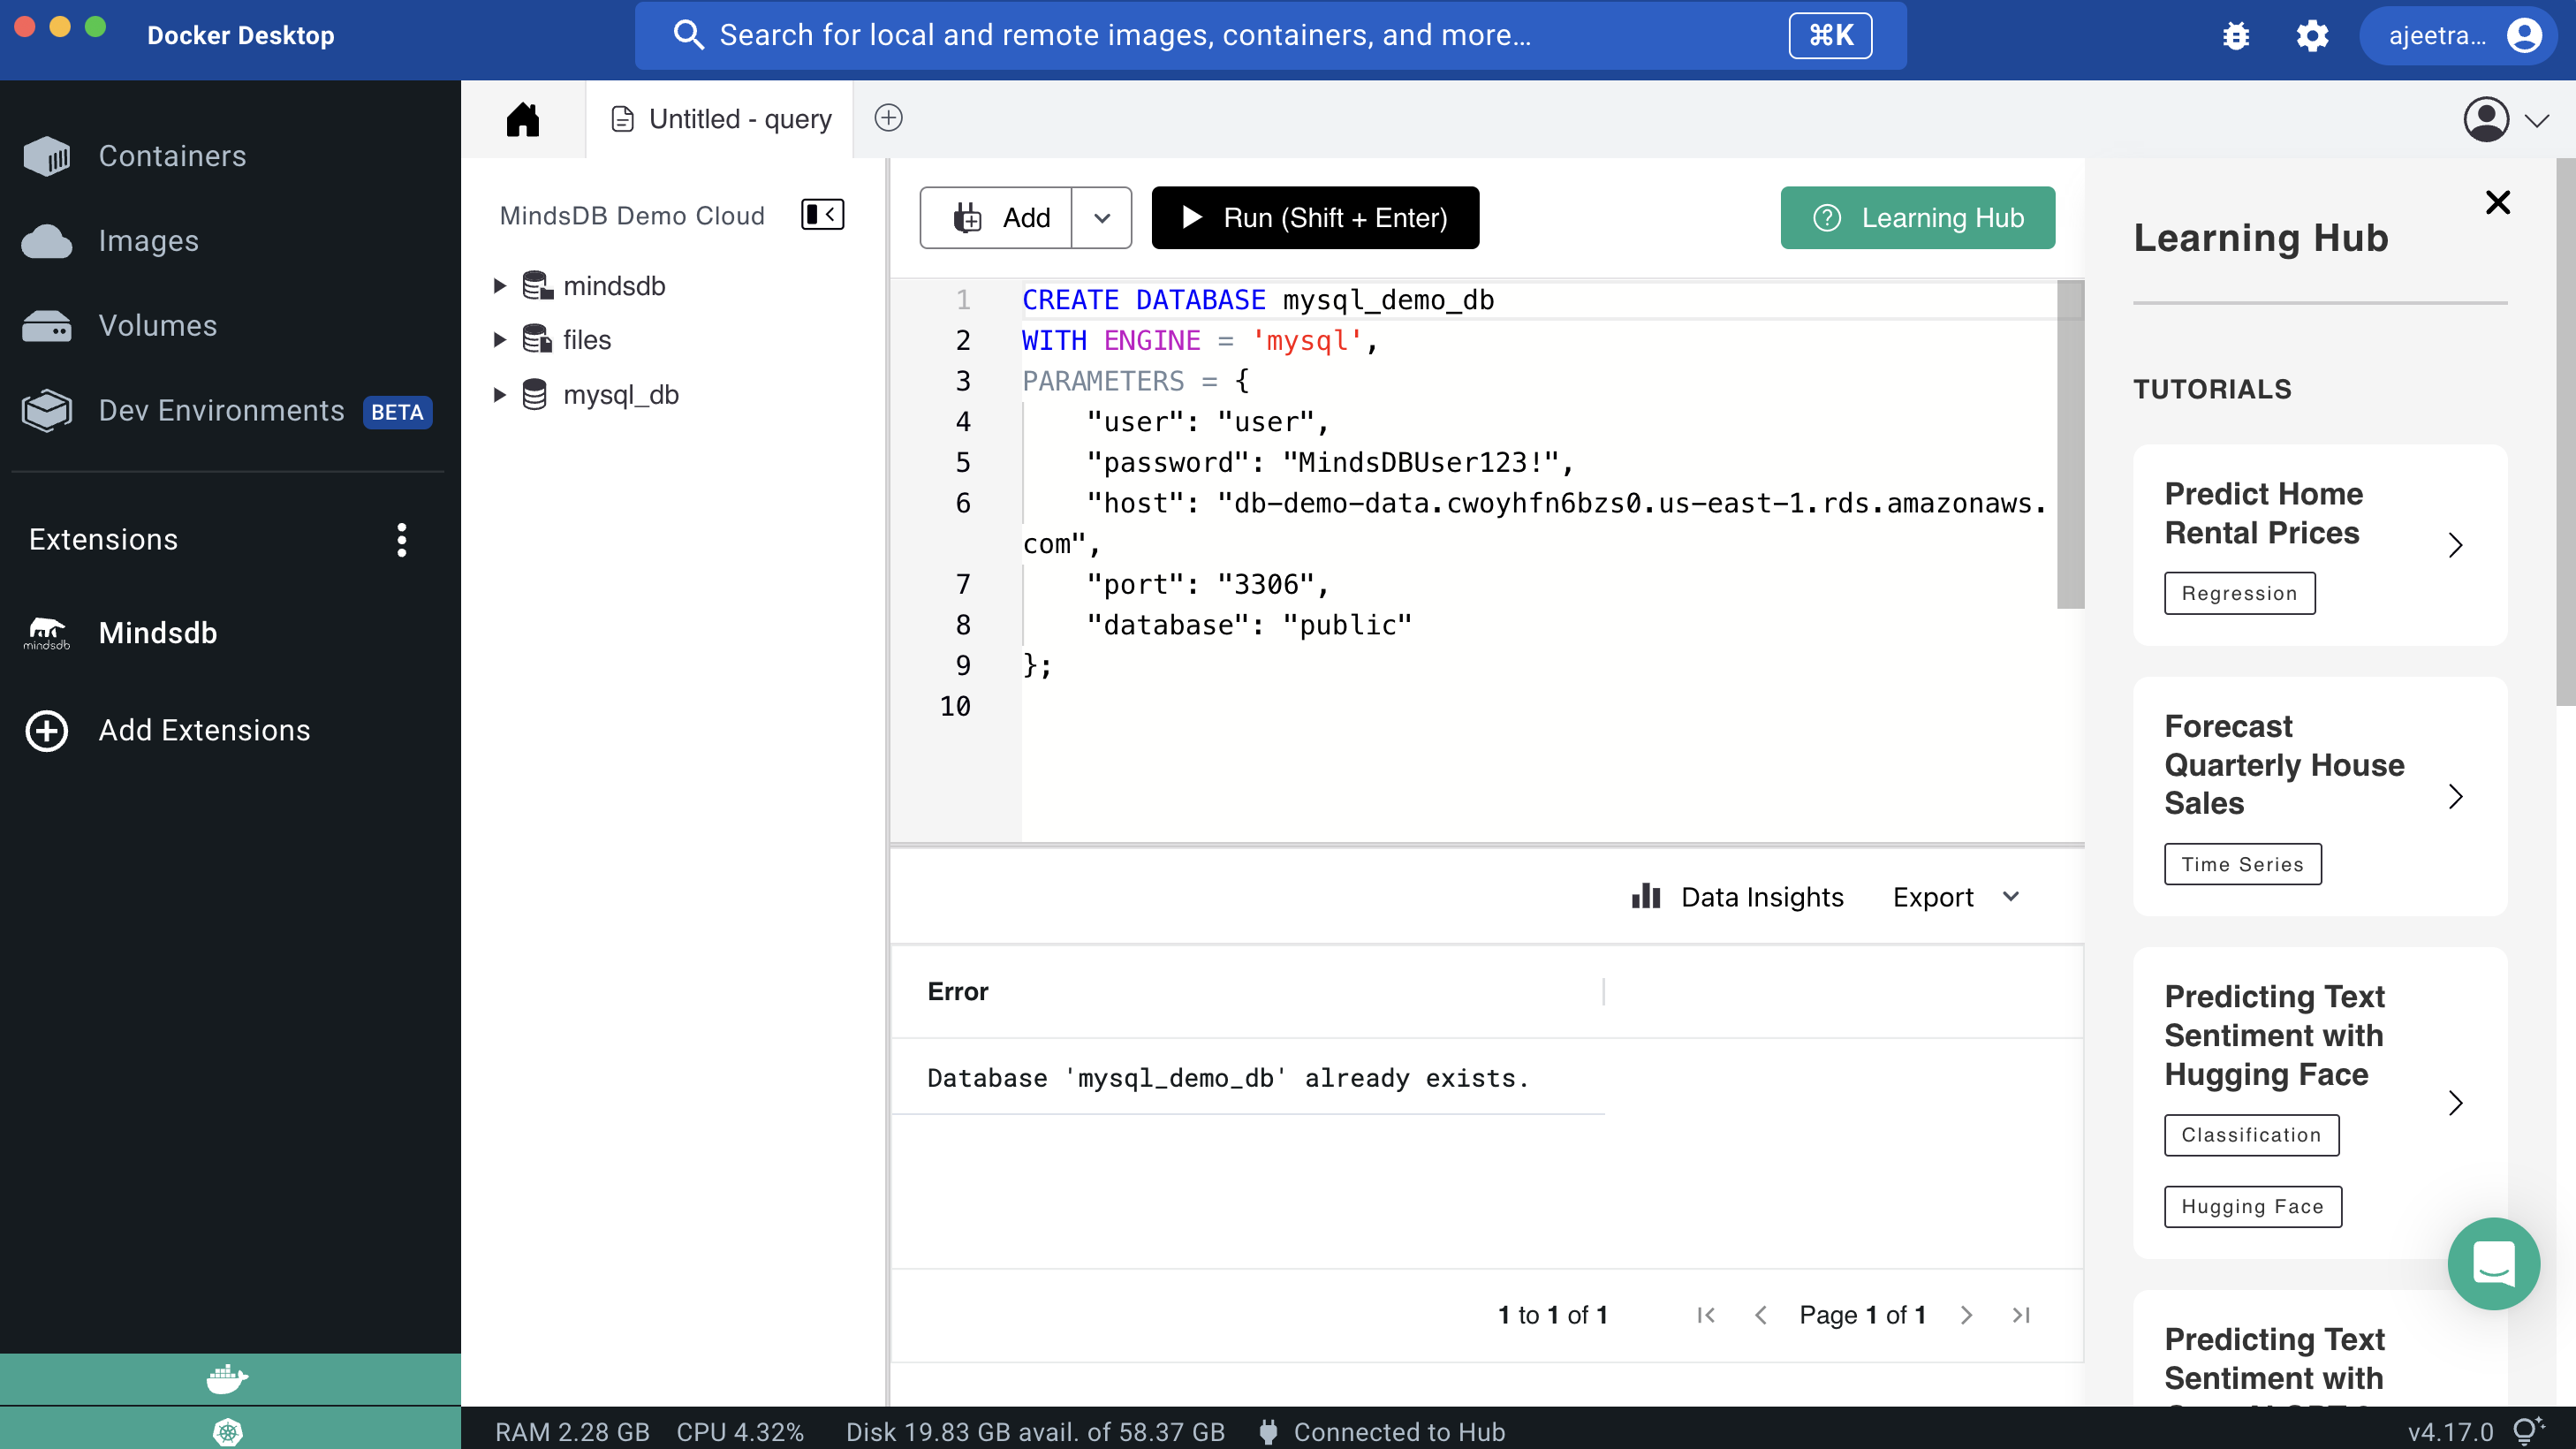
Task: Click the home icon tab
Action: coord(522,119)
